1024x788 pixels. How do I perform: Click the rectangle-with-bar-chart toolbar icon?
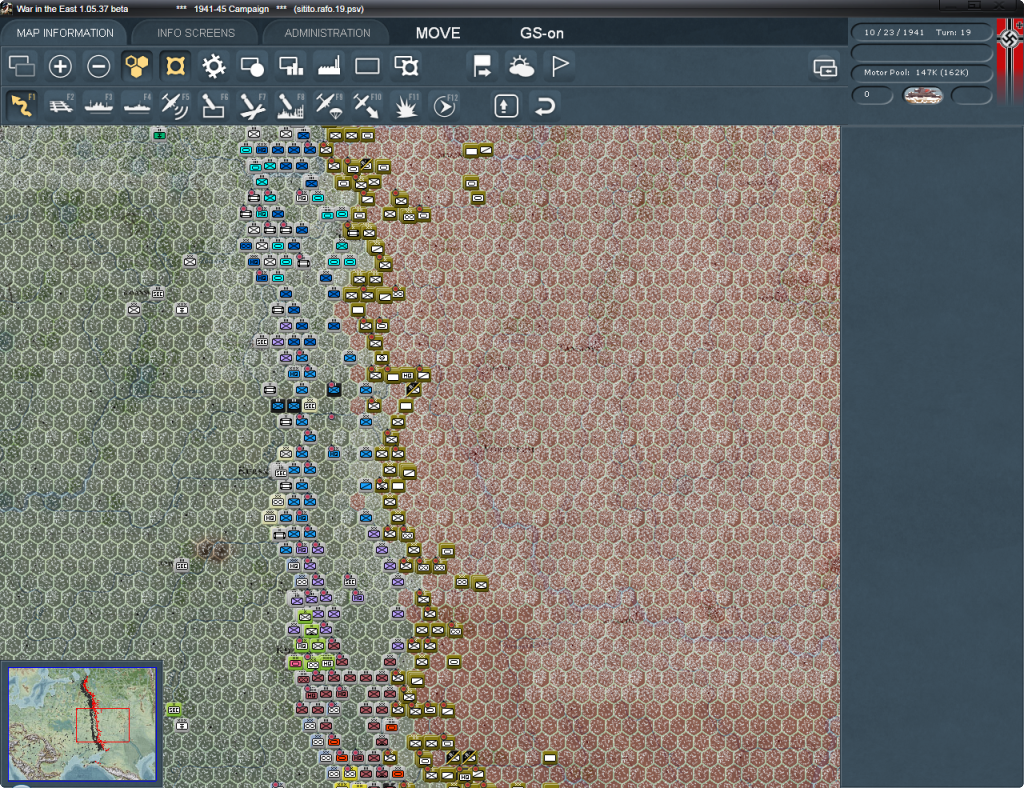click(x=291, y=66)
